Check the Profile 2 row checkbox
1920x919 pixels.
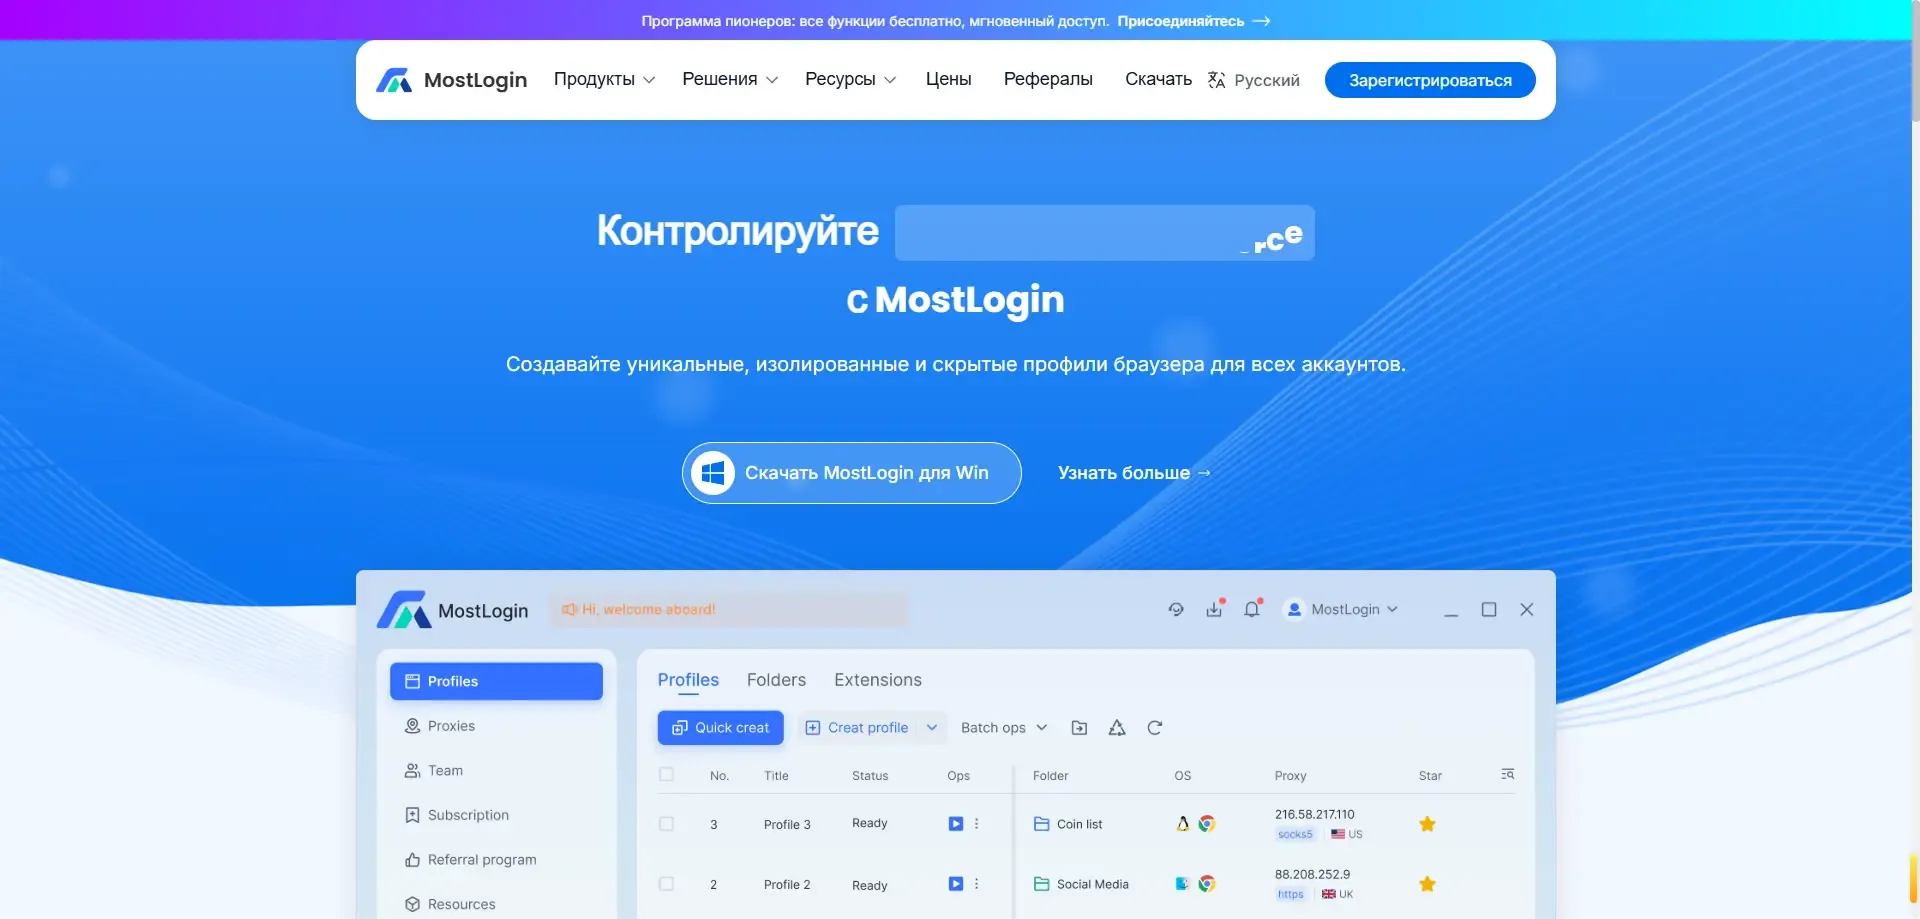click(x=666, y=884)
